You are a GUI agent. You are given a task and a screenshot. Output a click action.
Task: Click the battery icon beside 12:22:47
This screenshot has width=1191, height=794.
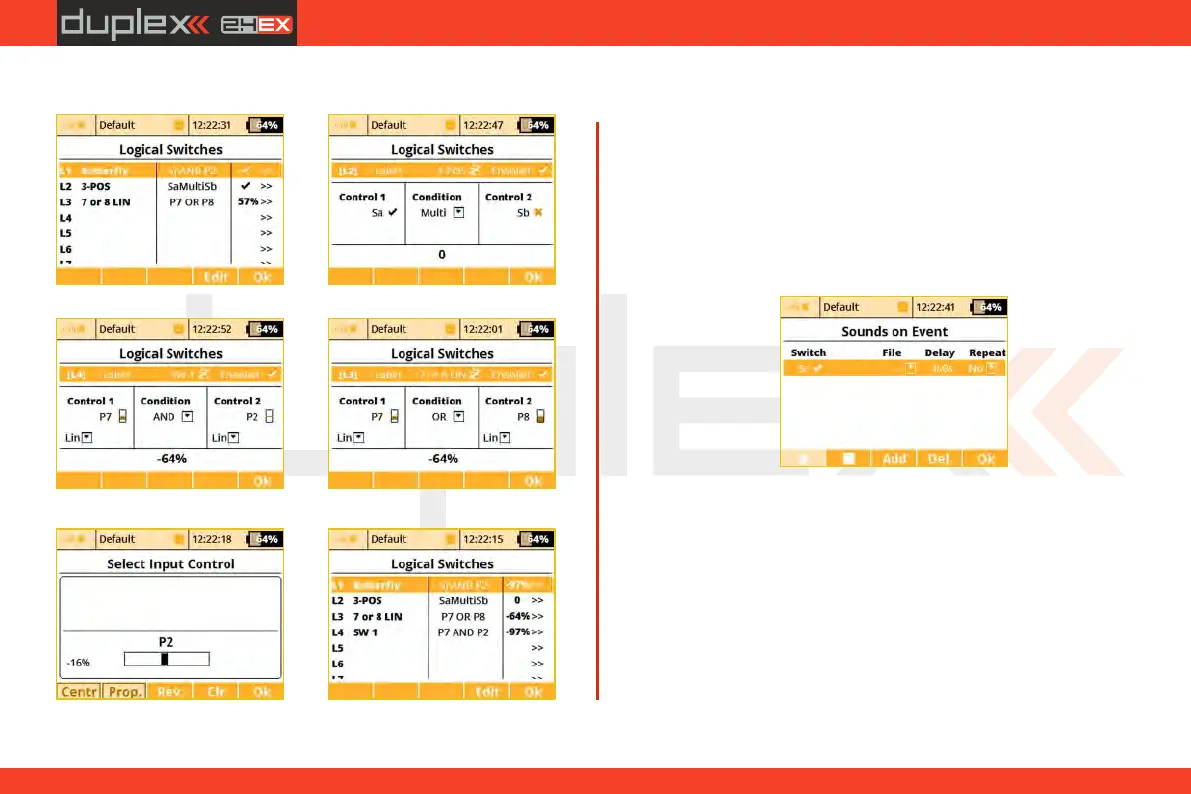click(x=535, y=125)
